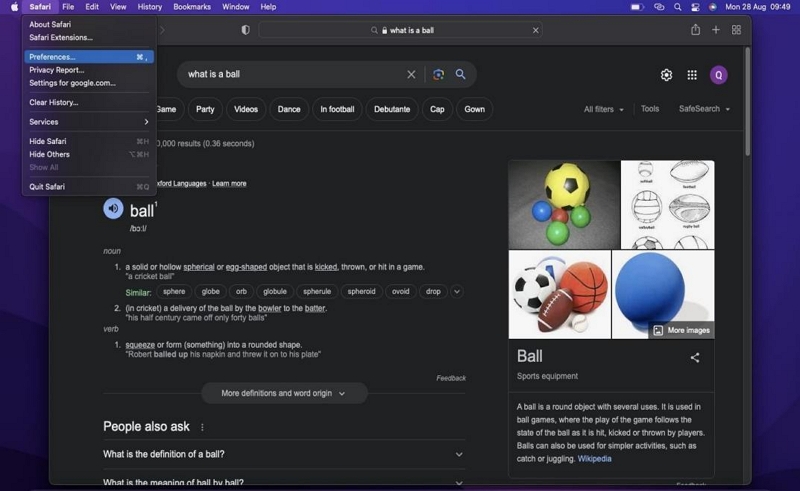This screenshot has width=800, height=491.
Task: Show tab overview grid icon
Action: [736, 30]
